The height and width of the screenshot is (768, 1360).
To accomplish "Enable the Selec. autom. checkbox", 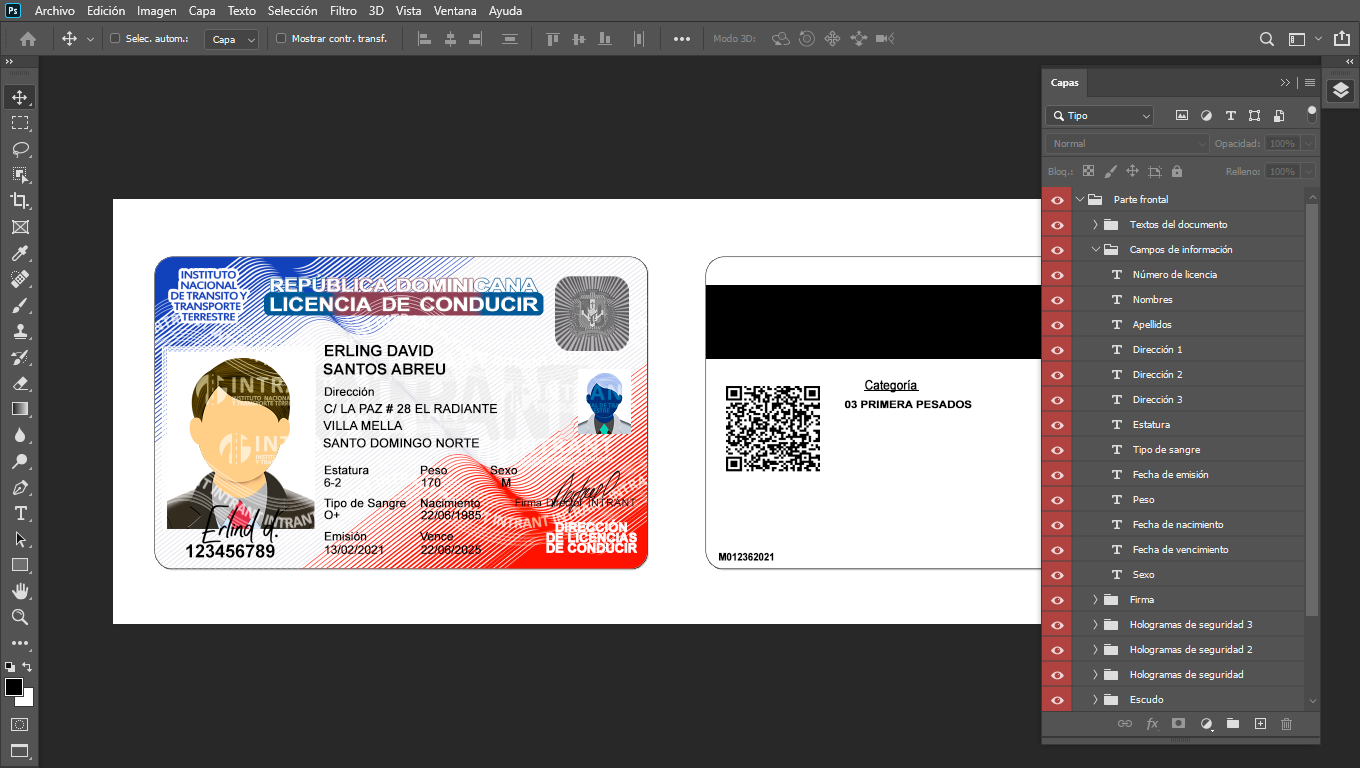I will pos(114,39).
